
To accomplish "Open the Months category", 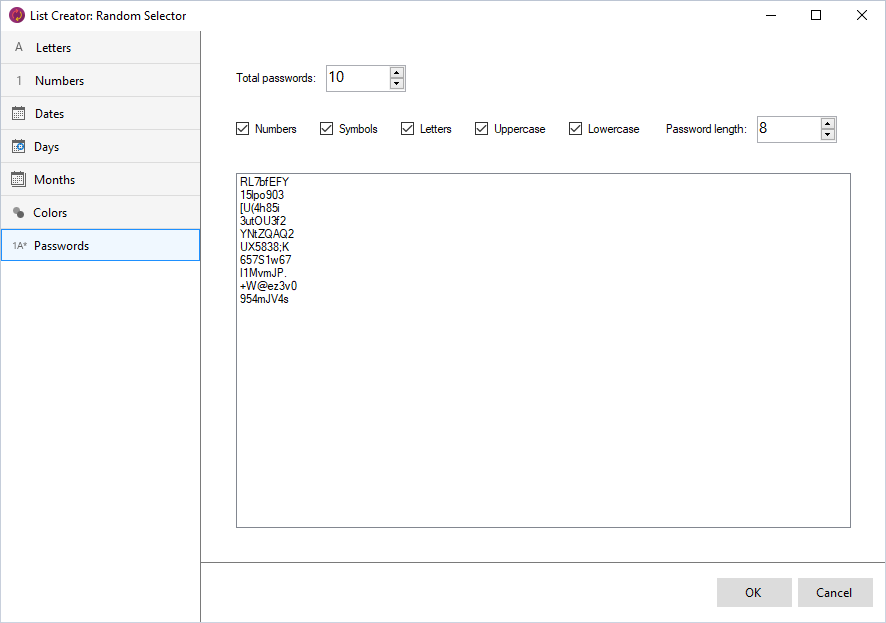I will point(101,180).
